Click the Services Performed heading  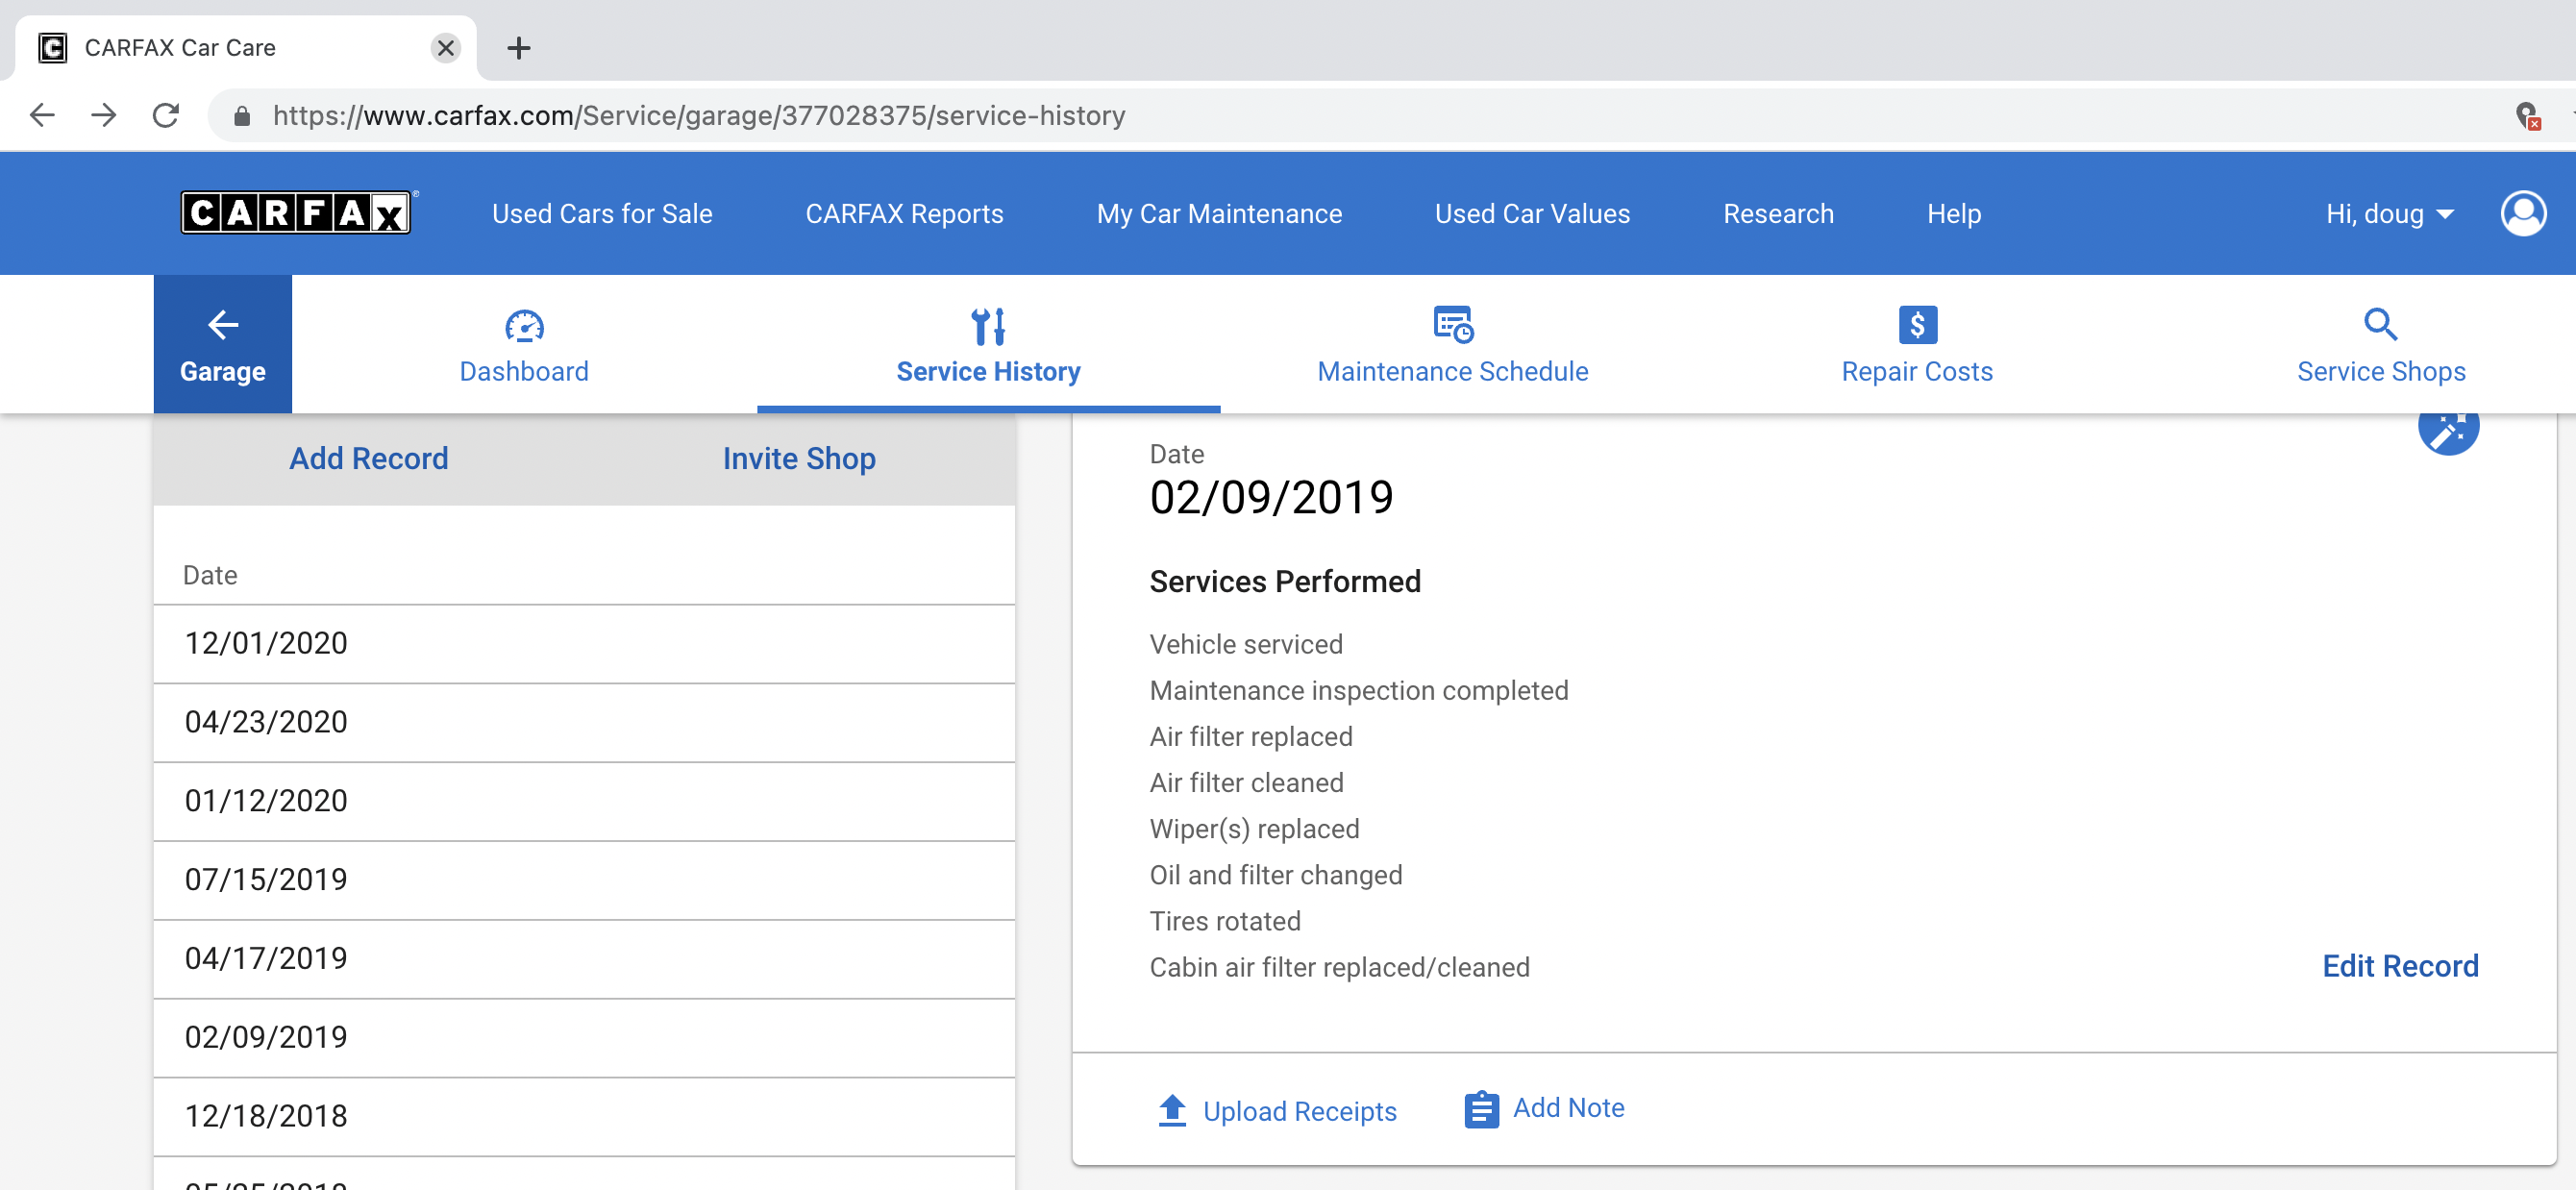(x=1284, y=581)
